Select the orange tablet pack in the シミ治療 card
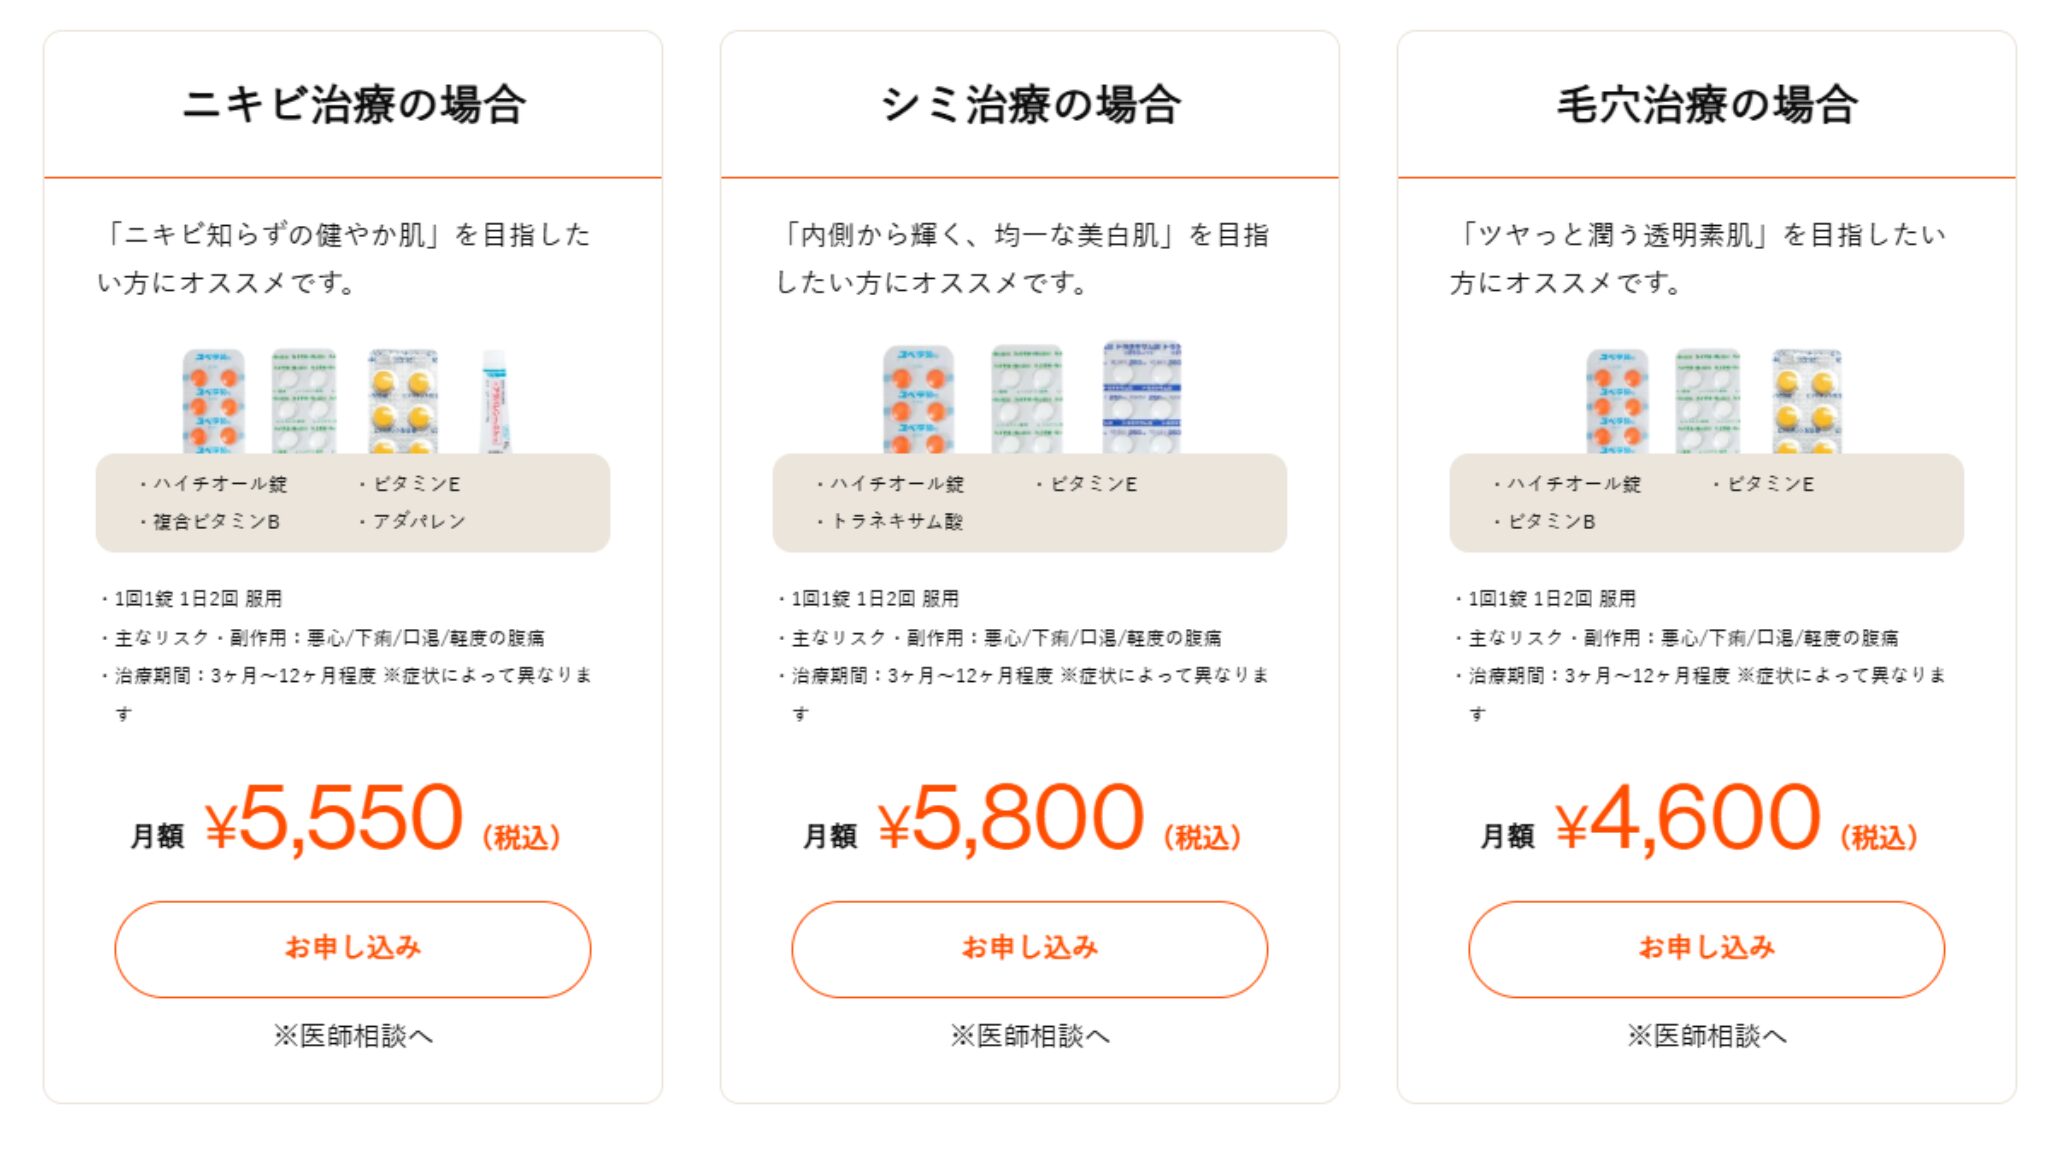The height and width of the screenshot is (1153, 2048). [x=918, y=400]
